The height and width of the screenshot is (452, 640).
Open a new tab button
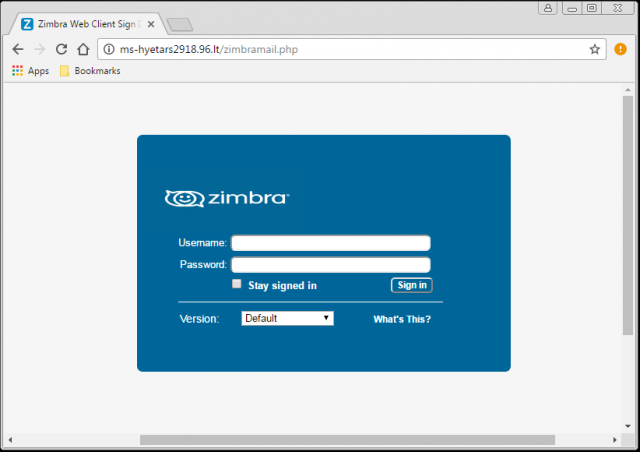point(180,24)
